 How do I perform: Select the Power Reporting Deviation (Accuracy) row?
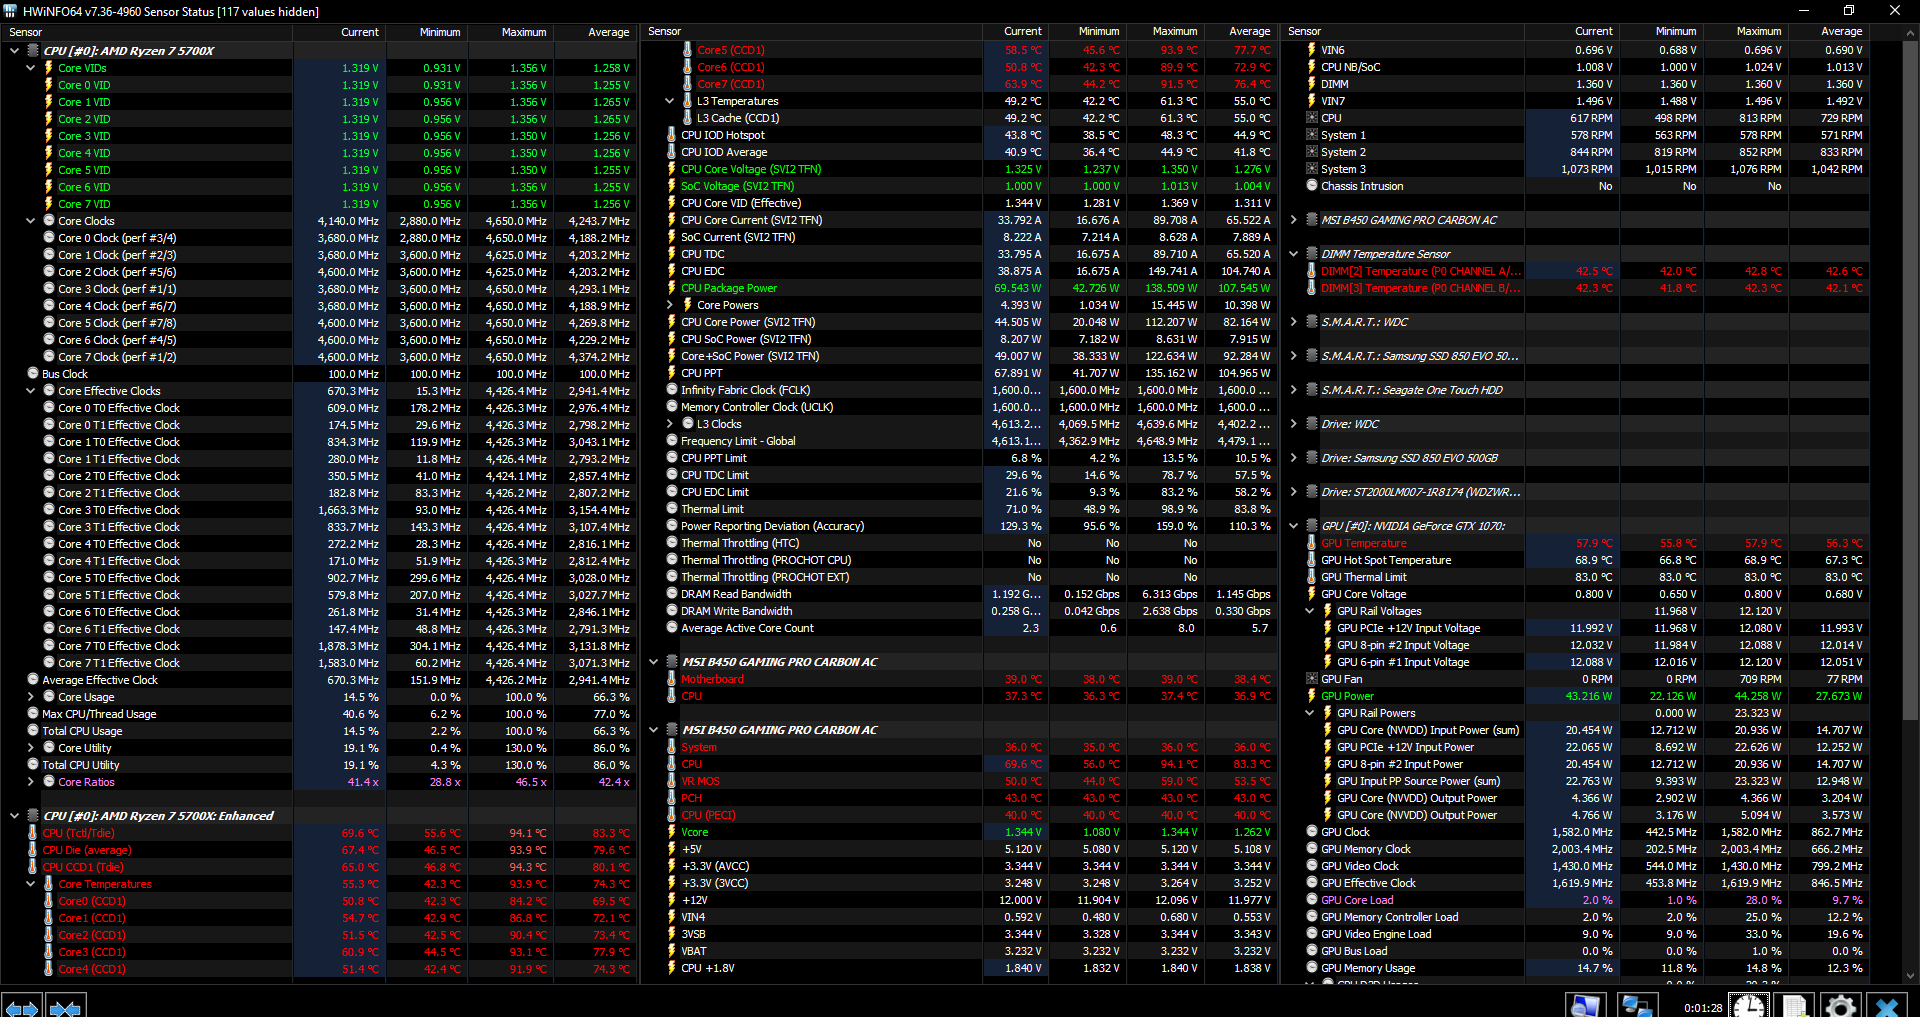961,526
